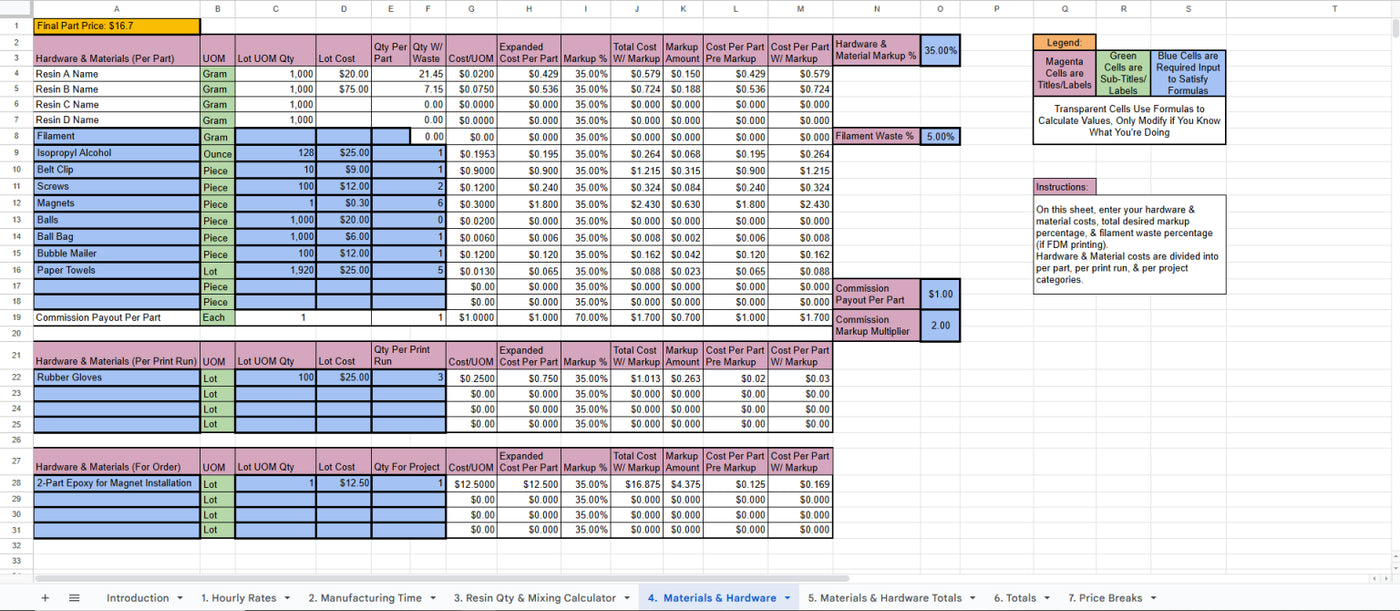The width and height of the screenshot is (1400, 611).
Task: Click the orange Legend label cell
Action: (x=1063, y=43)
